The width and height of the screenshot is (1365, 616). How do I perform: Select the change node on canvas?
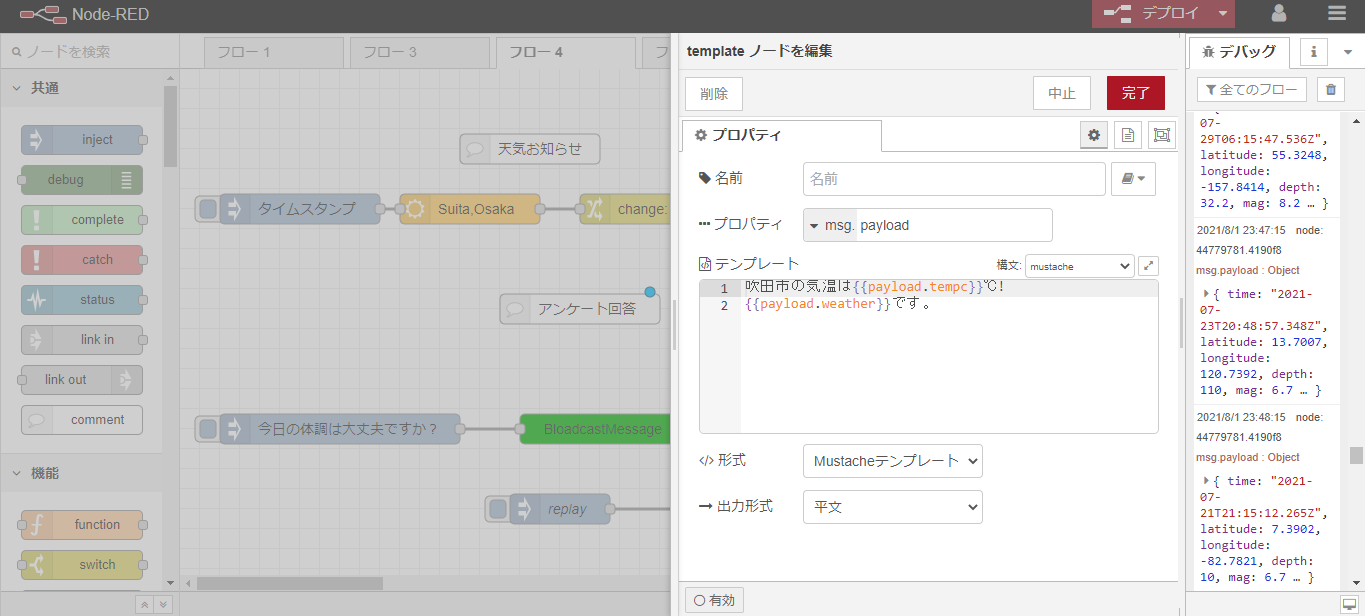pyautogui.click(x=625, y=209)
